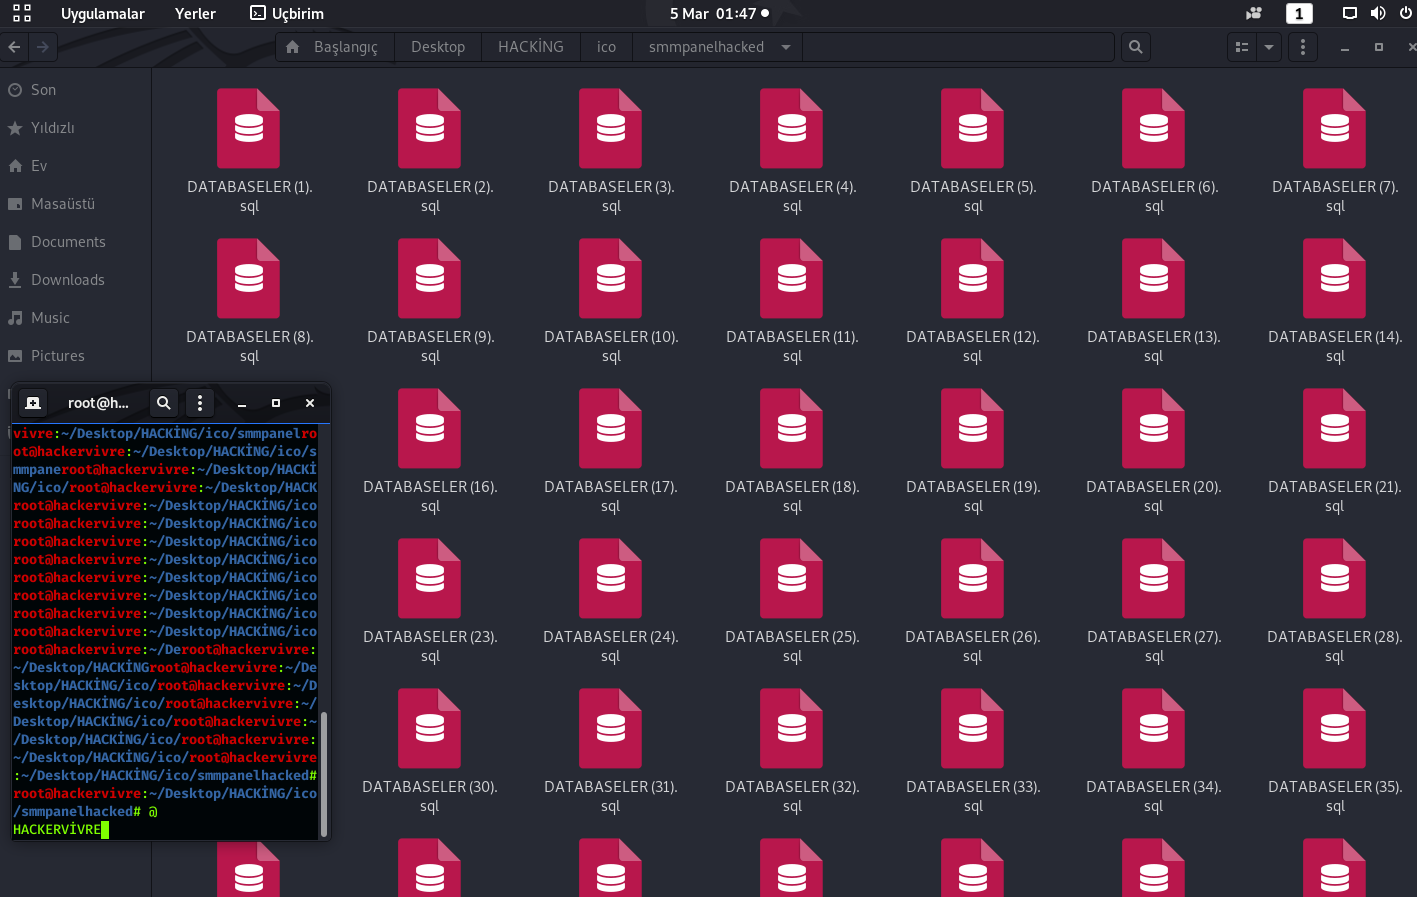The width and height of the screenshot is (1417, 897).
Task: Click the file manager search icon
Action: pos(1135,47)
